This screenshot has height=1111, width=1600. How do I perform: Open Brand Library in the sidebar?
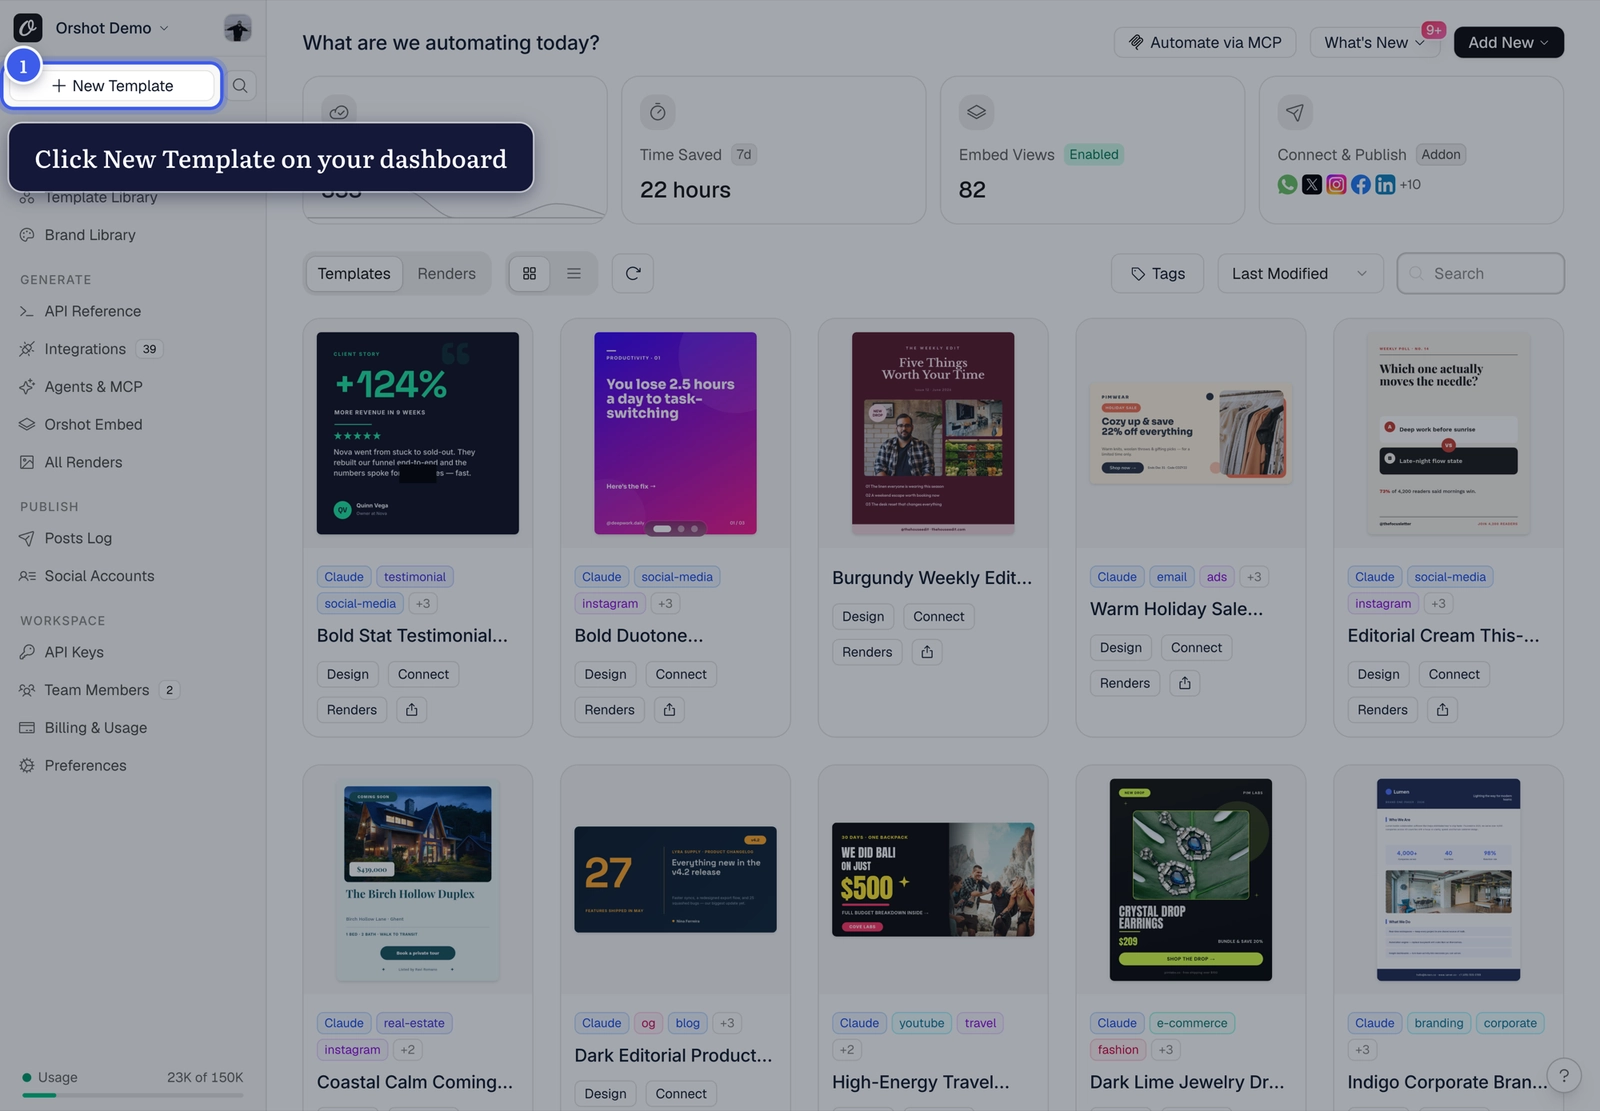(x=90, y=235)
